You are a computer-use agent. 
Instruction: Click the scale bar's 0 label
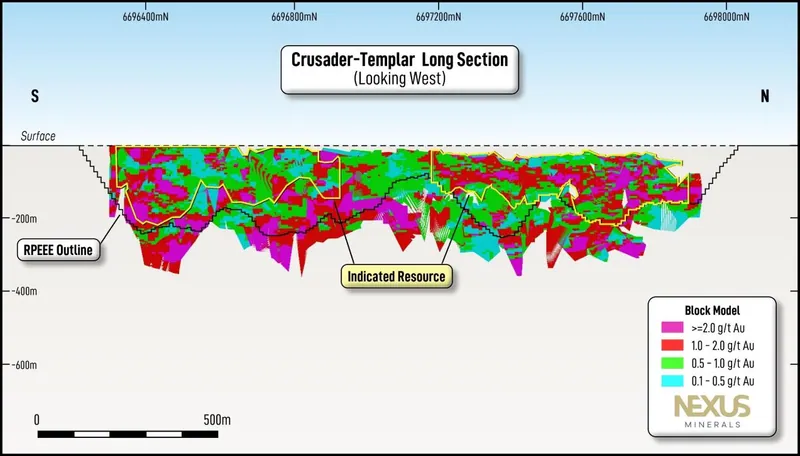(x=37, y=420)
